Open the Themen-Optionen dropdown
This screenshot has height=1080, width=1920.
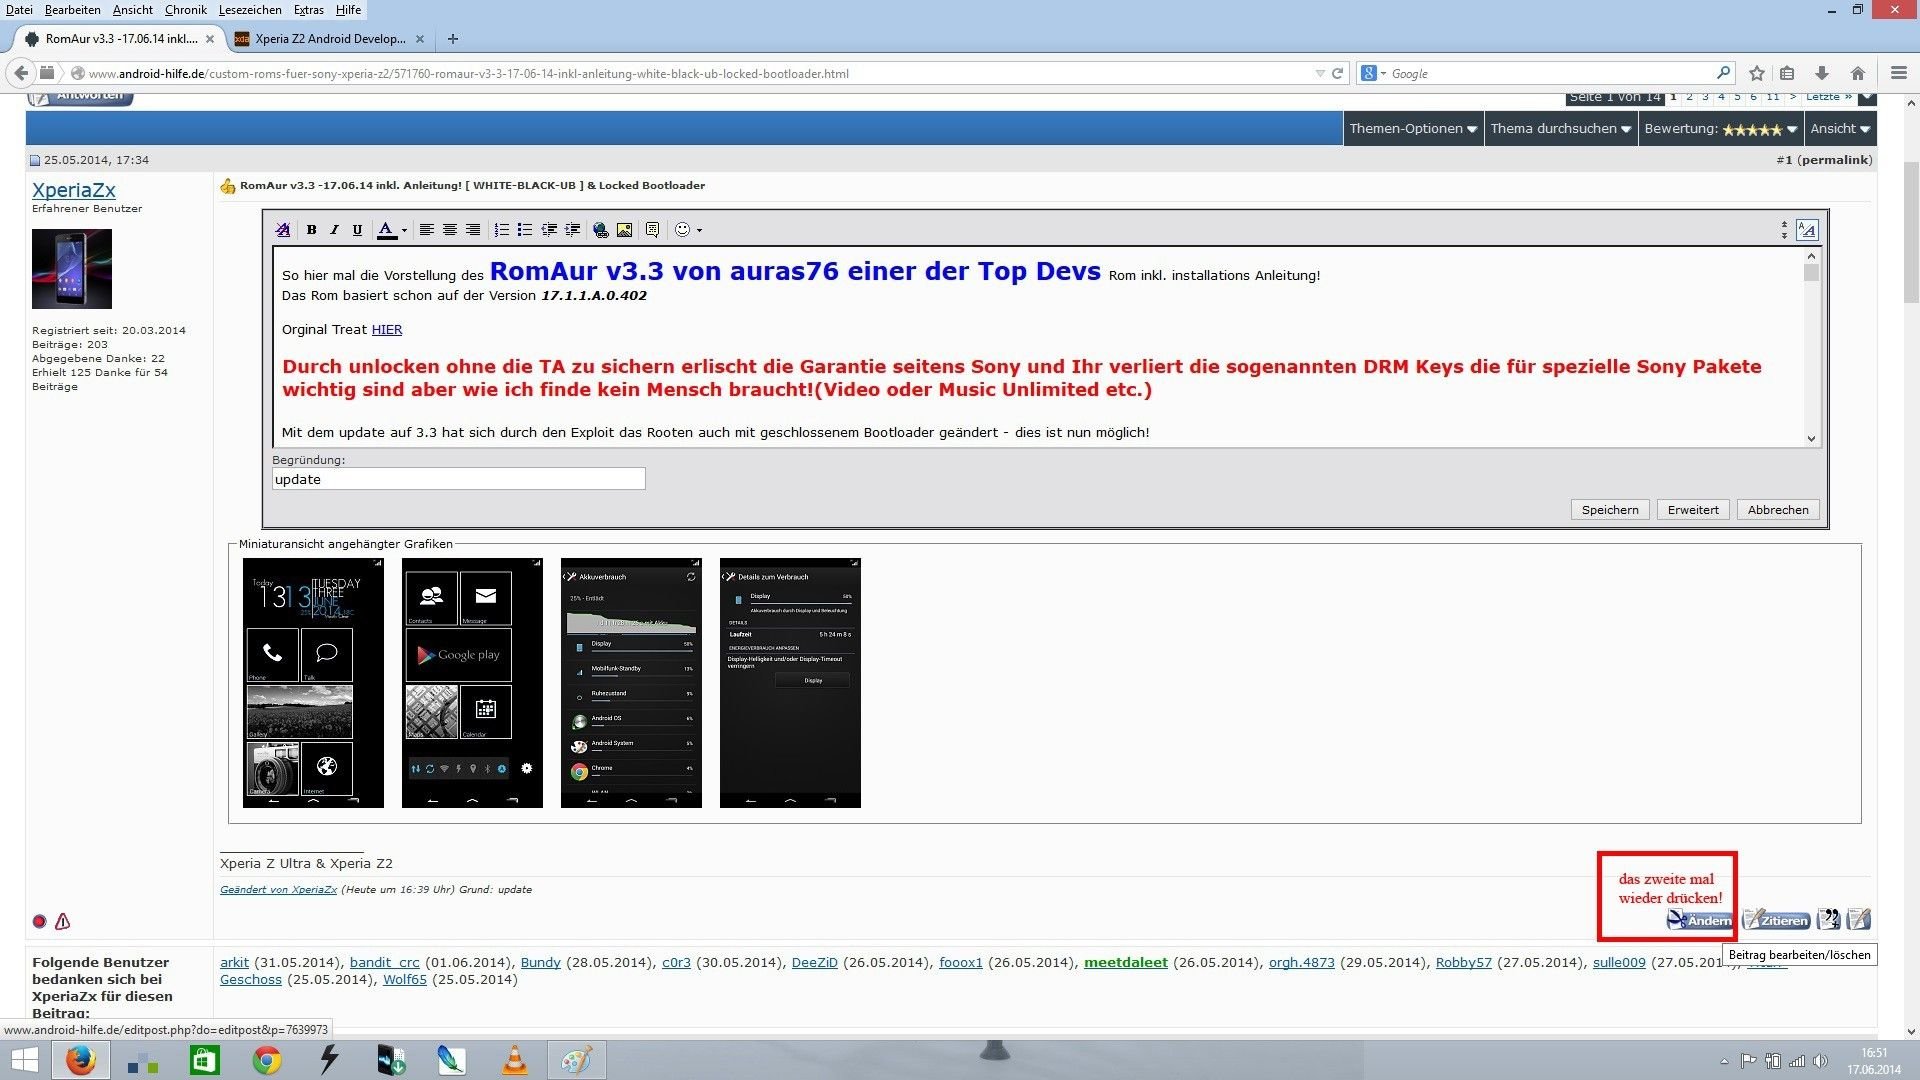(1413, 129)
